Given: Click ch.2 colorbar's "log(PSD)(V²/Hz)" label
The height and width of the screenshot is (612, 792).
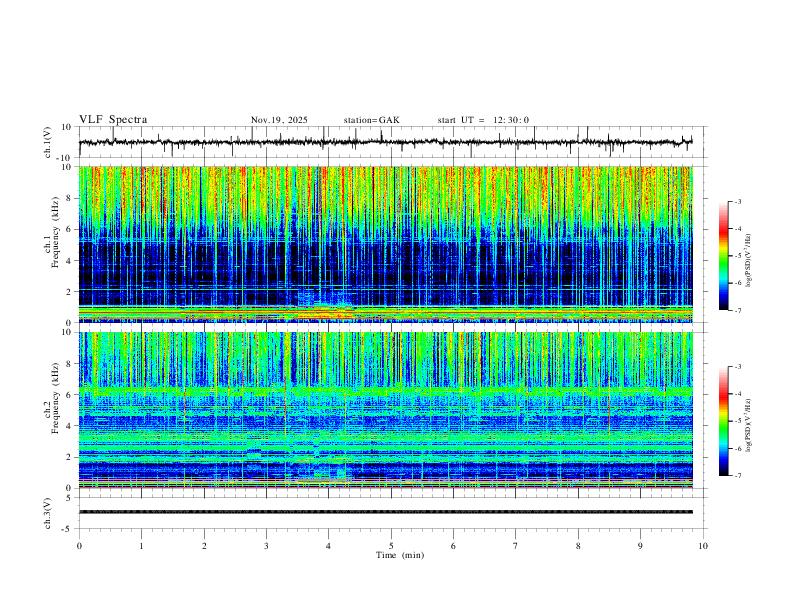Looking at the screenshot, I should pos(749,425).
